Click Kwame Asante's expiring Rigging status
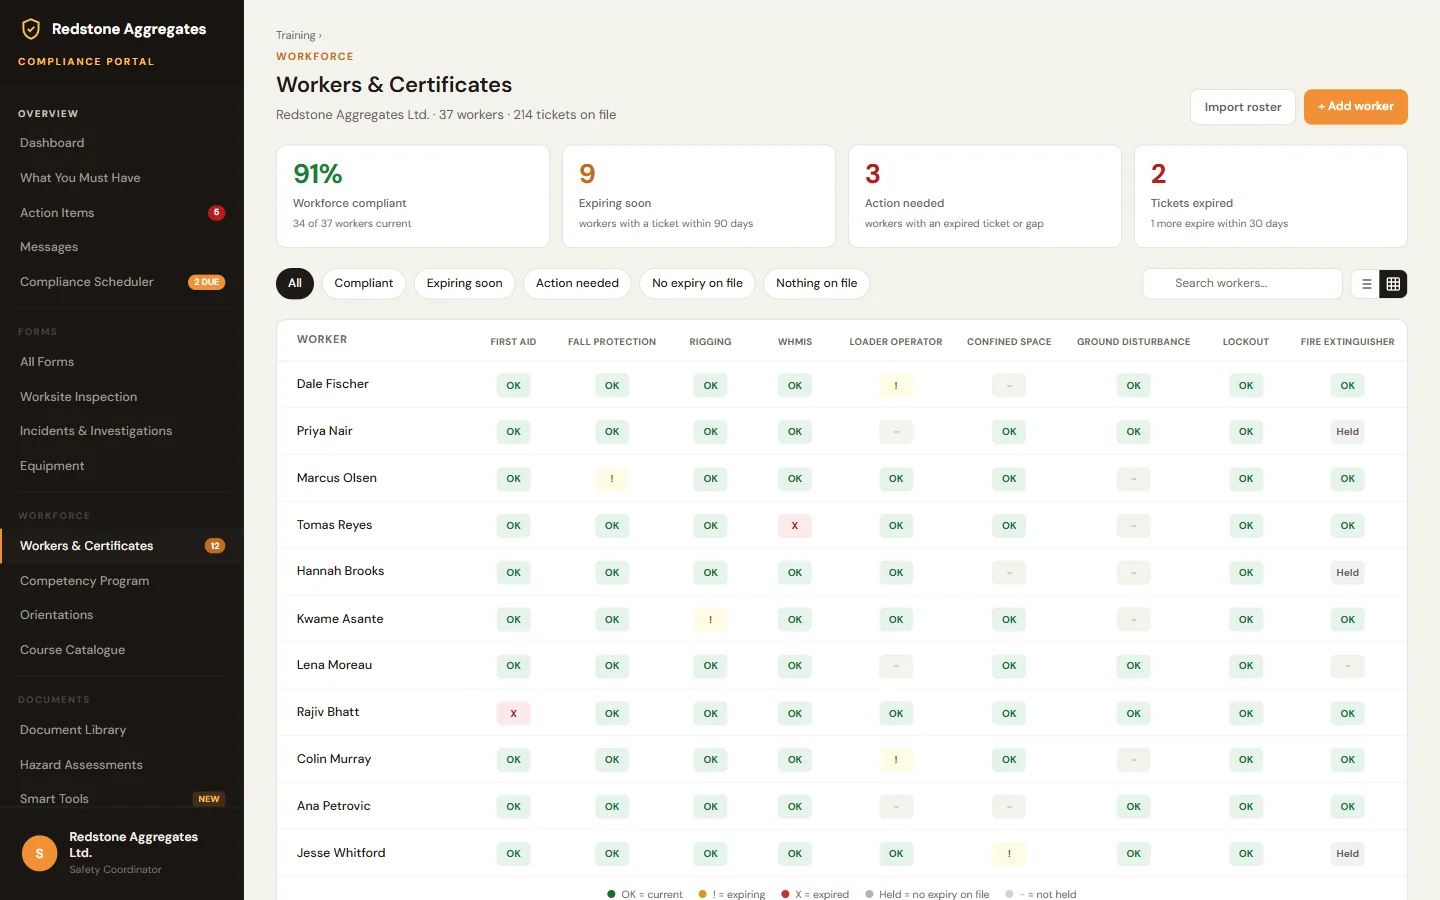Screen dimensions: 1440x900 [x=710, y=620]
